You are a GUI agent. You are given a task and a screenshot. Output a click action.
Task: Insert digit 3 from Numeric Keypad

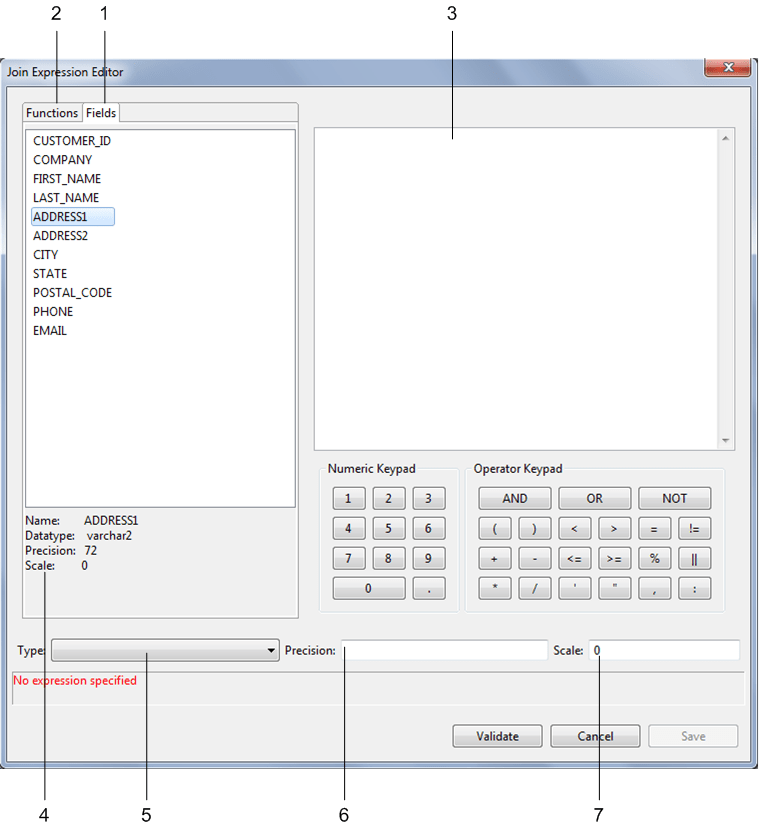(x=429, y=498)
